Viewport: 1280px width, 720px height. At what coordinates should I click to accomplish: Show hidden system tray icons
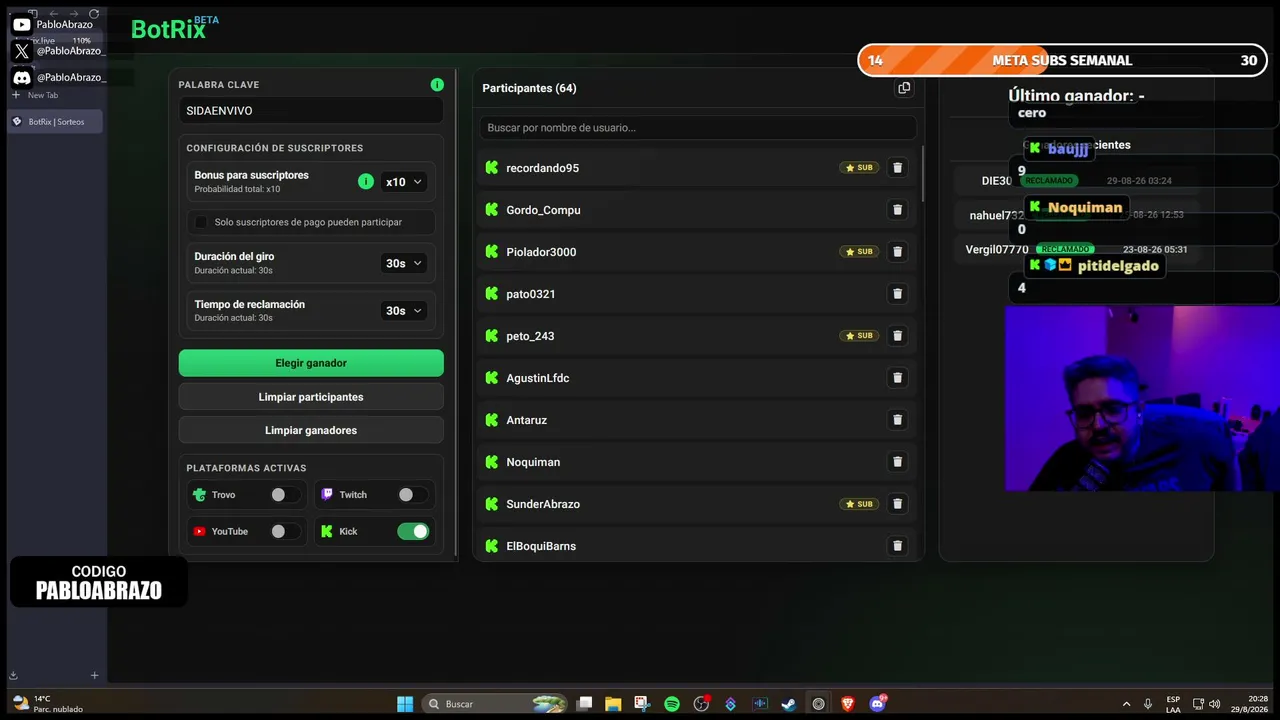click(1126, 704)
